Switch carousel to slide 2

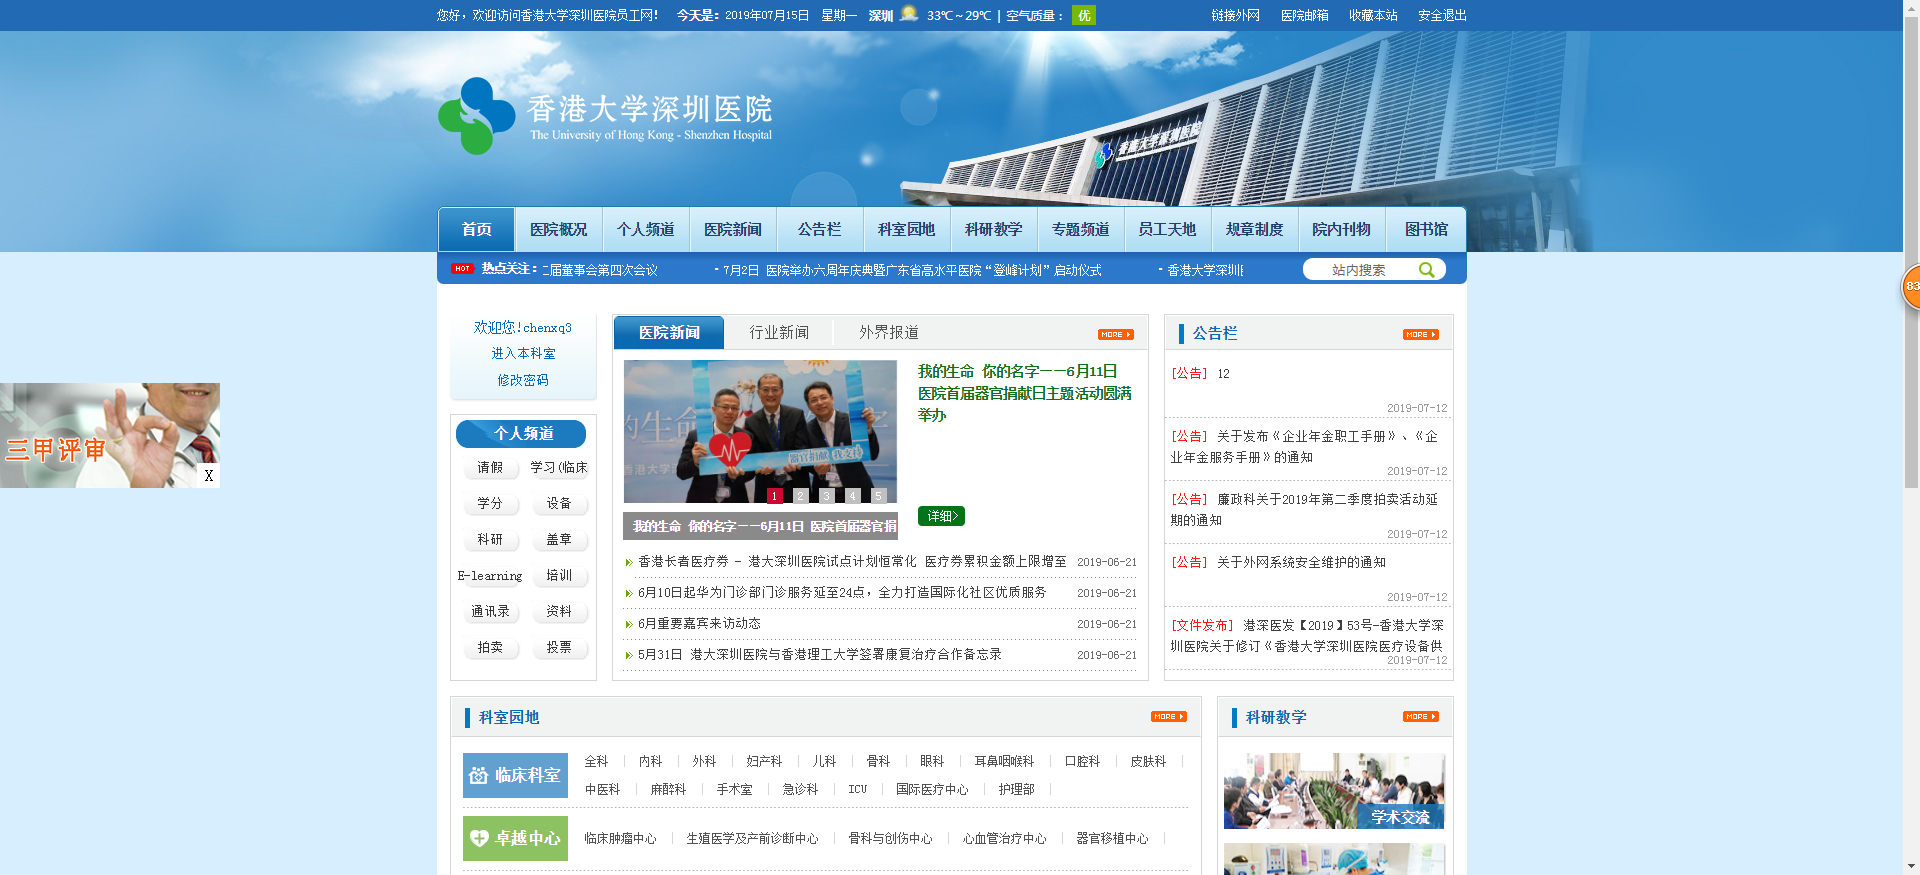[x=800, y=496]
